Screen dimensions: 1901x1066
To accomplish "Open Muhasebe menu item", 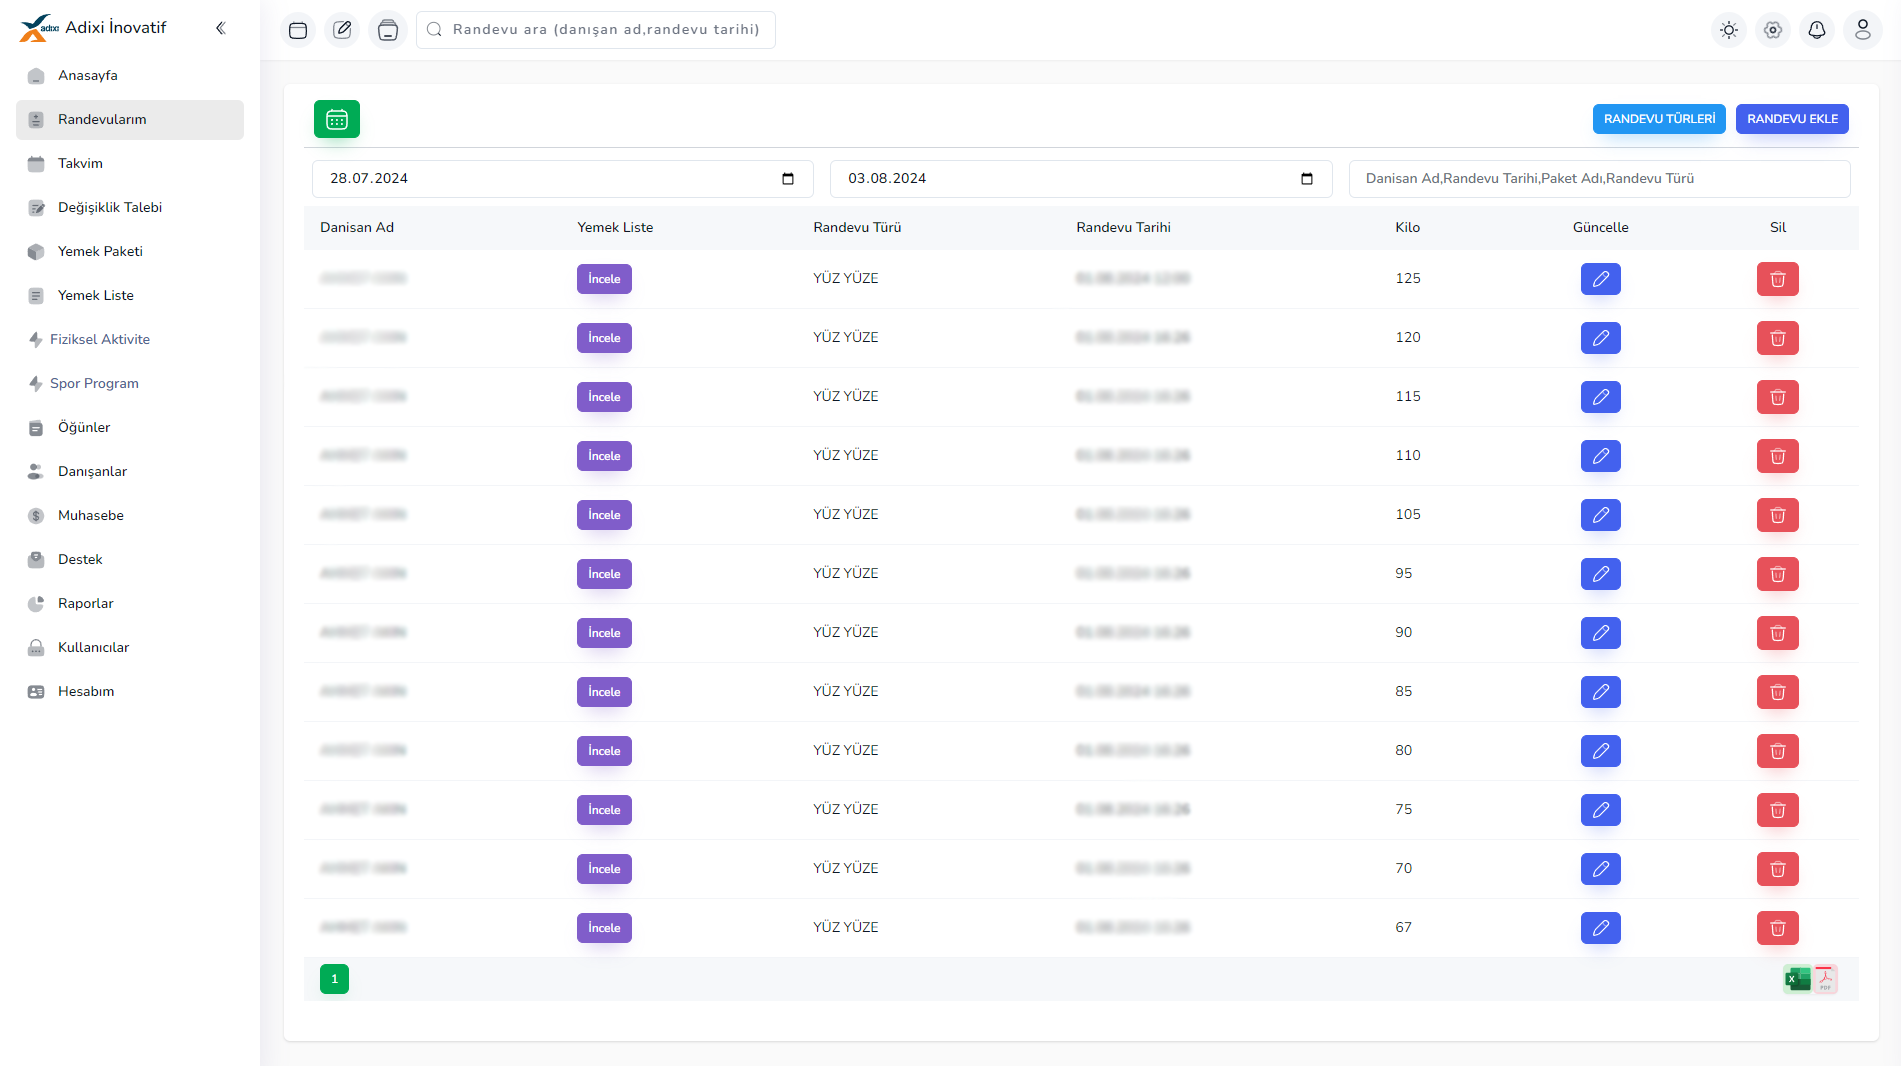I will (x=91, y=515).
